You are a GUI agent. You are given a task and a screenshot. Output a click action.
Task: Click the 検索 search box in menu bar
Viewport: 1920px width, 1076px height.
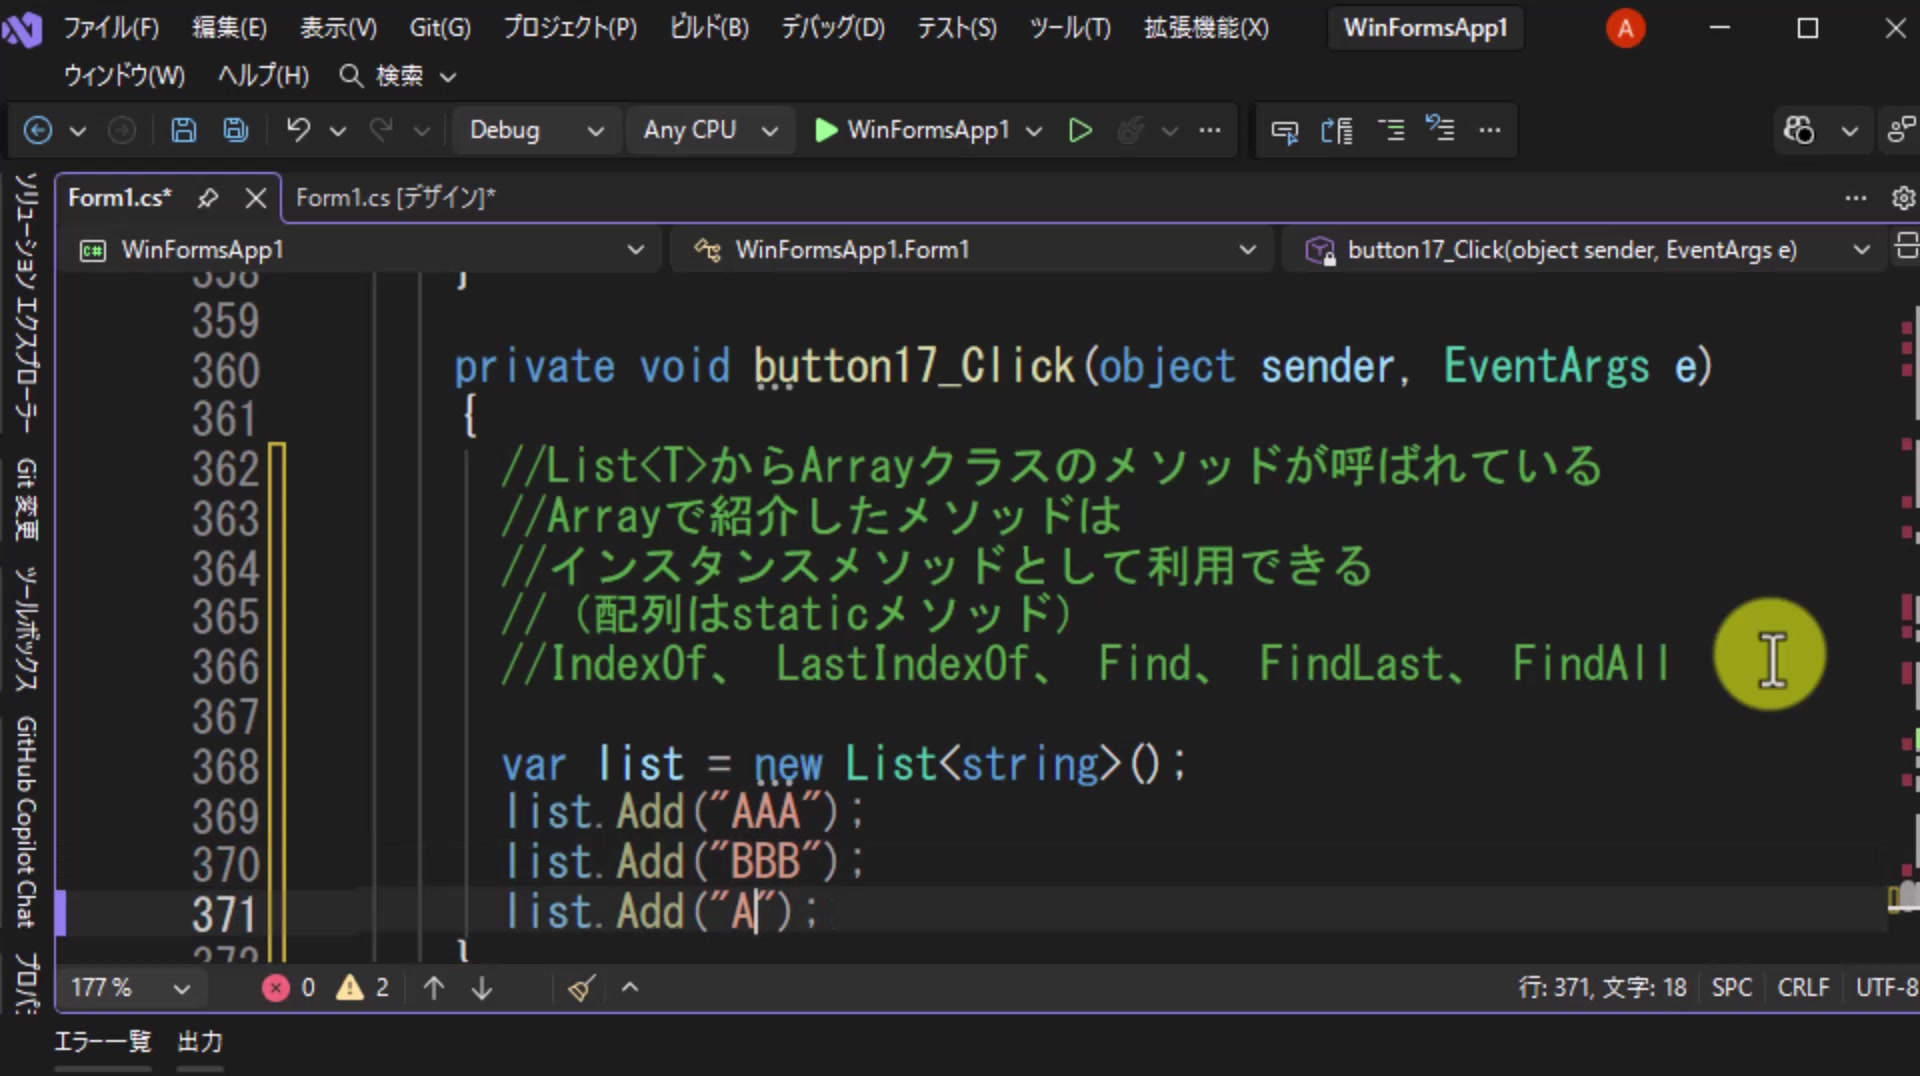(398, 76)
